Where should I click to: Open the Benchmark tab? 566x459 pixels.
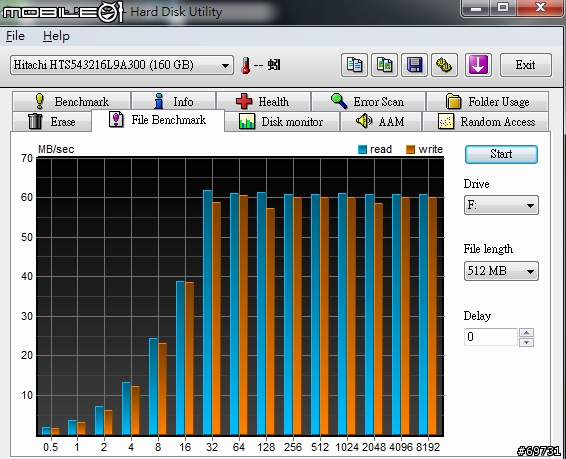pos(71,101)
